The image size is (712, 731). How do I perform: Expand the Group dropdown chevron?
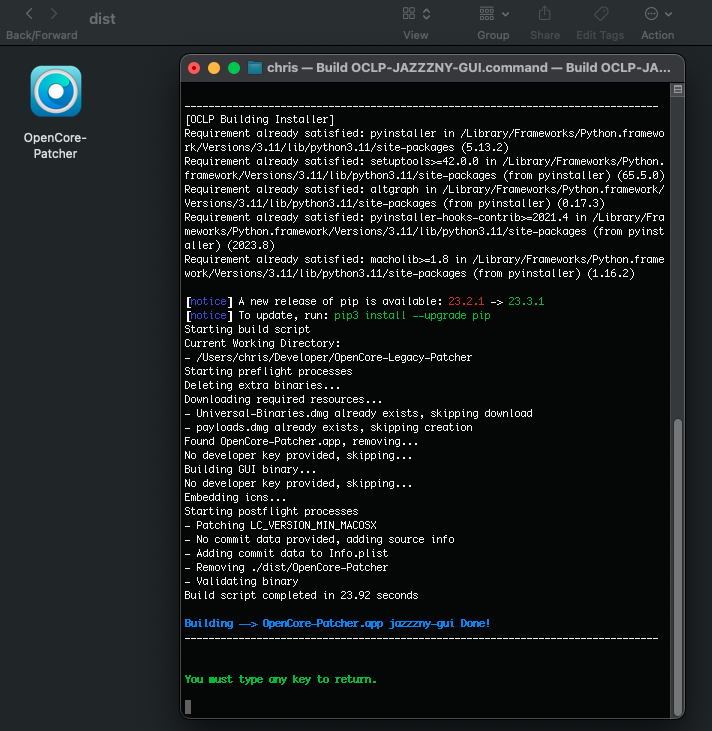pos(505,14)
